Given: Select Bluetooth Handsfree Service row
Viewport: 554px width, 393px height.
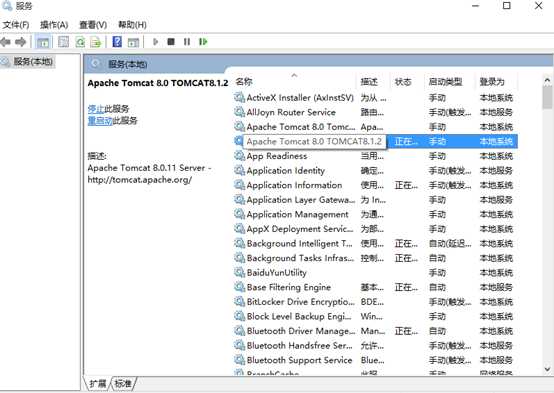Looking at the screenshot, I should [376, 345].
